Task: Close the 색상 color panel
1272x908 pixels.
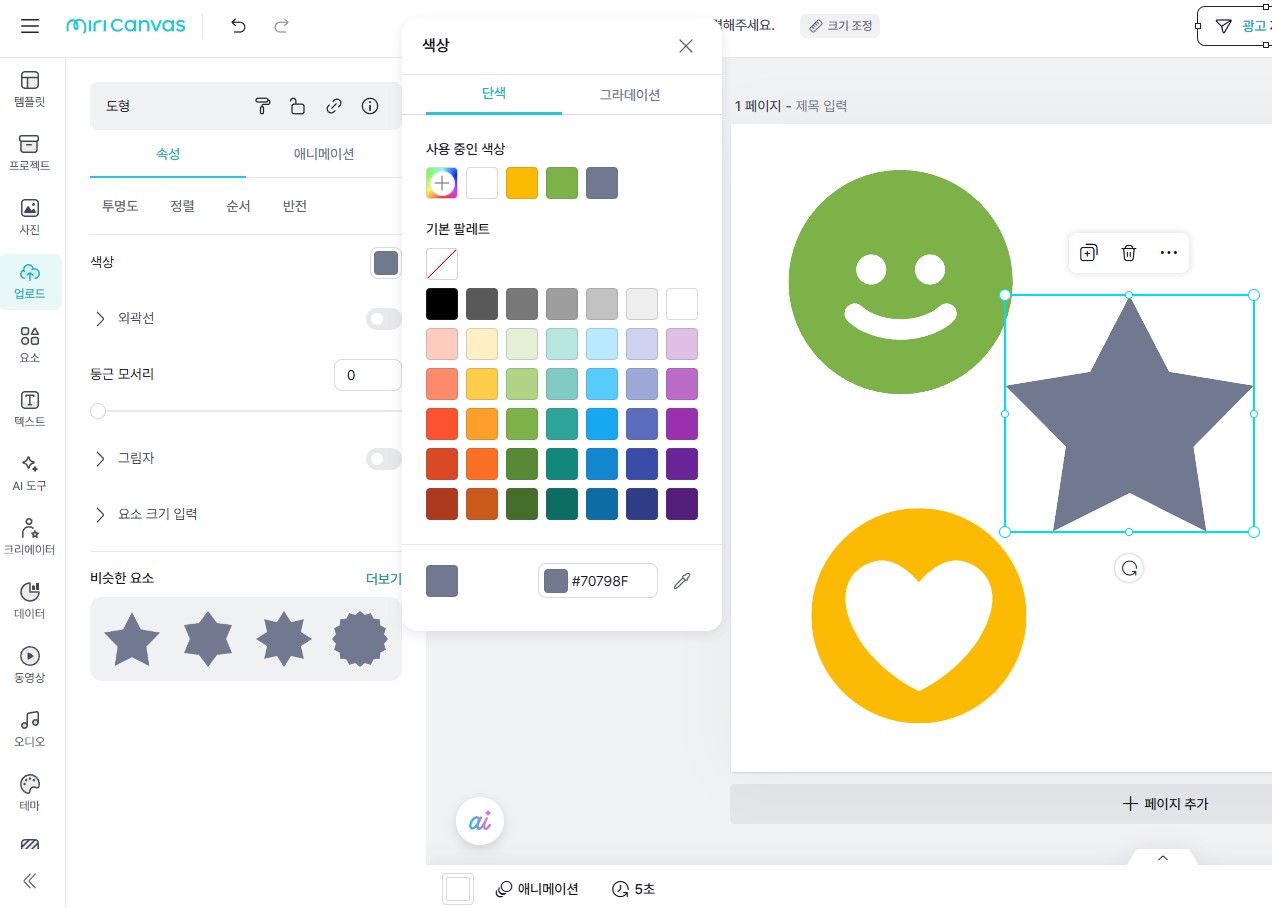Action: tap(686, 46)
